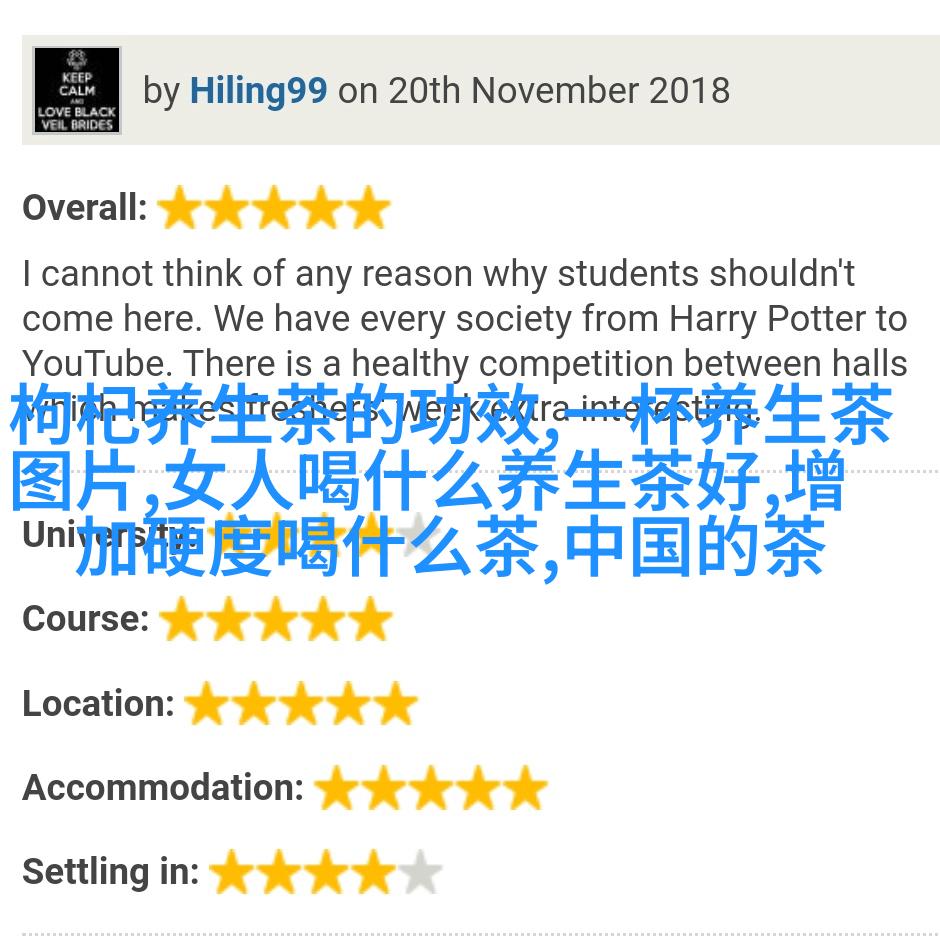Click the fifth star in Overall rating
The height and width of the screenshot is (945, 940).
tap(369, 207)
